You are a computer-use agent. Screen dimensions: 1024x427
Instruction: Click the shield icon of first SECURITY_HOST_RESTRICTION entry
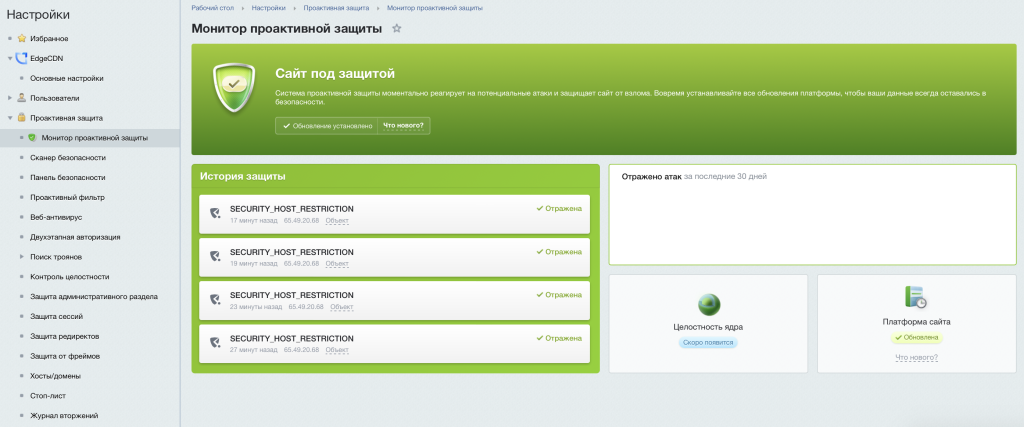[215, 213]
